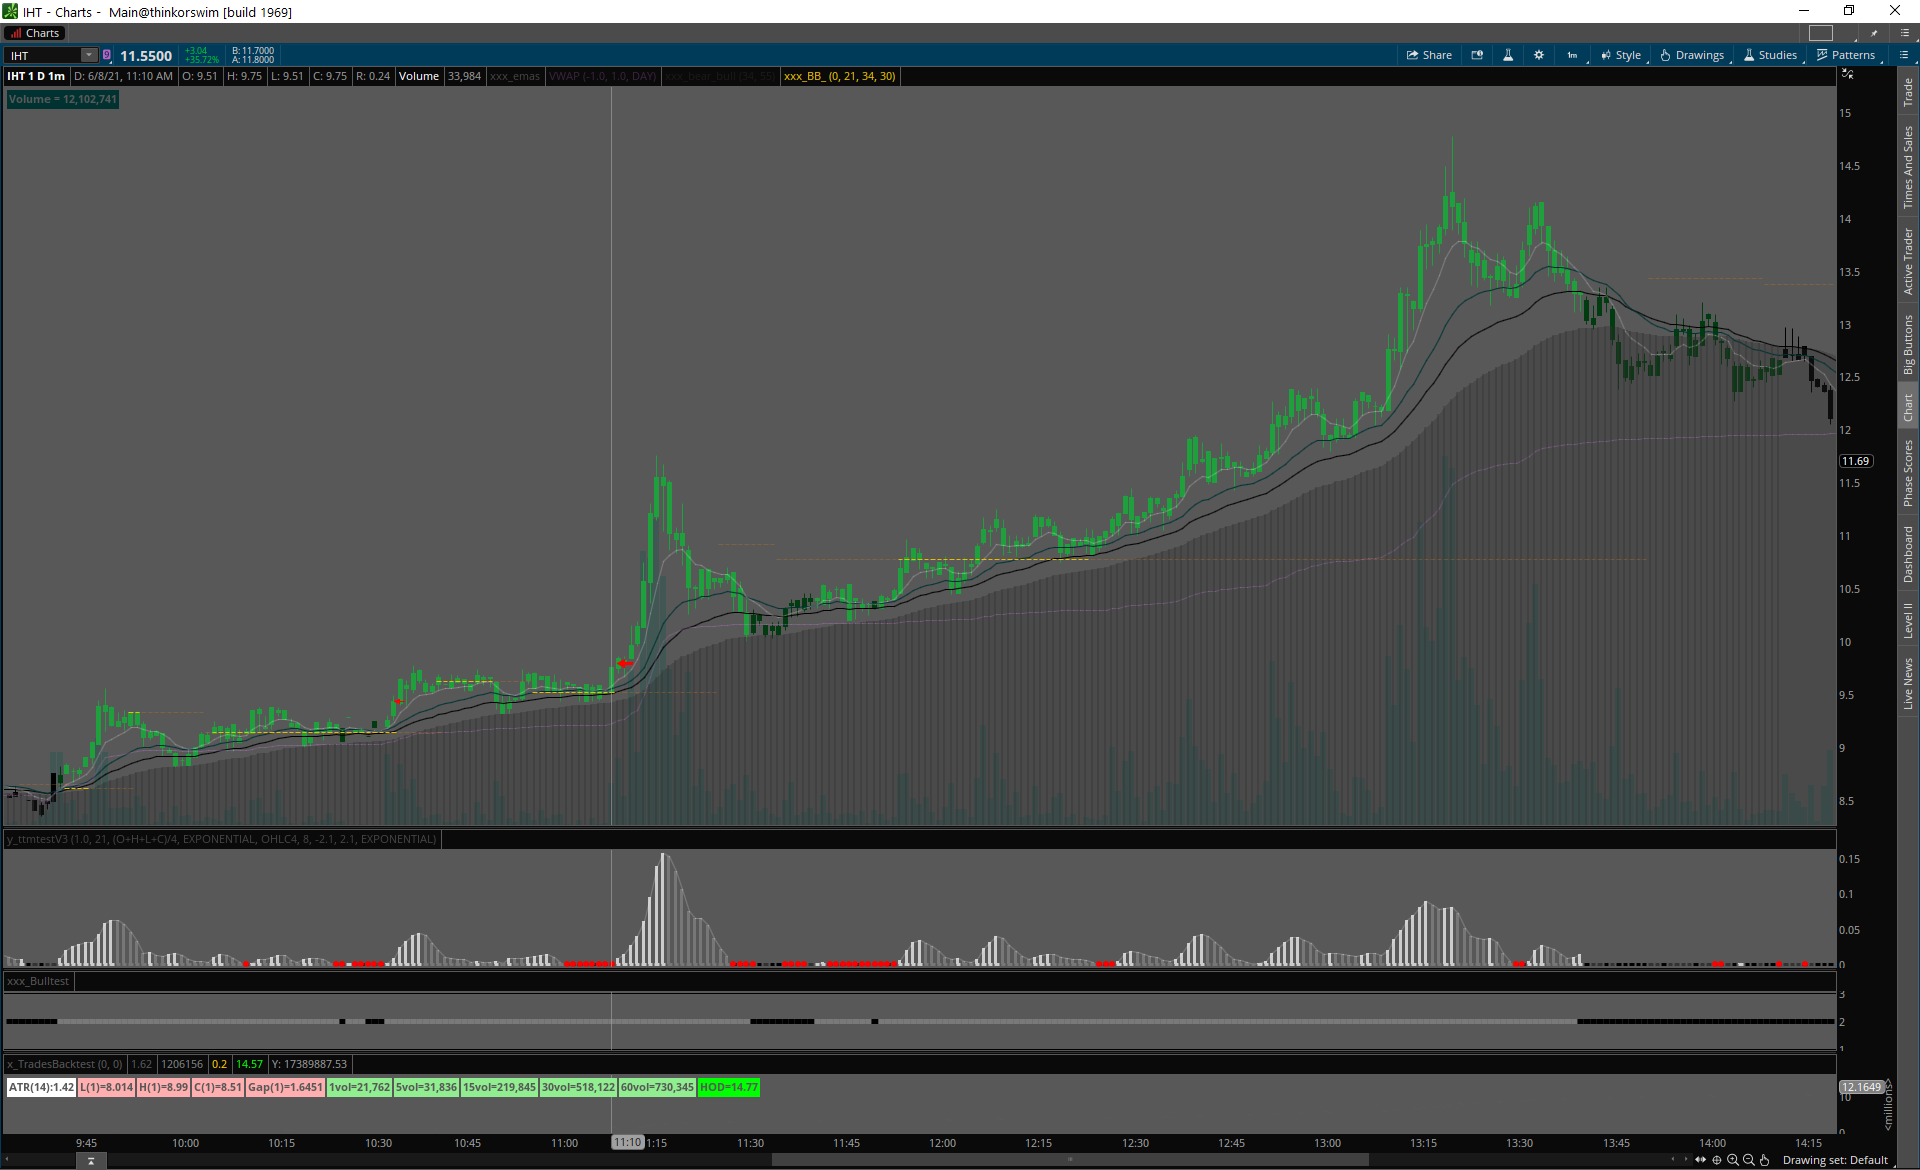
Task: Open the IHT symbol dropdown arrow
Action: coord(89,55)
